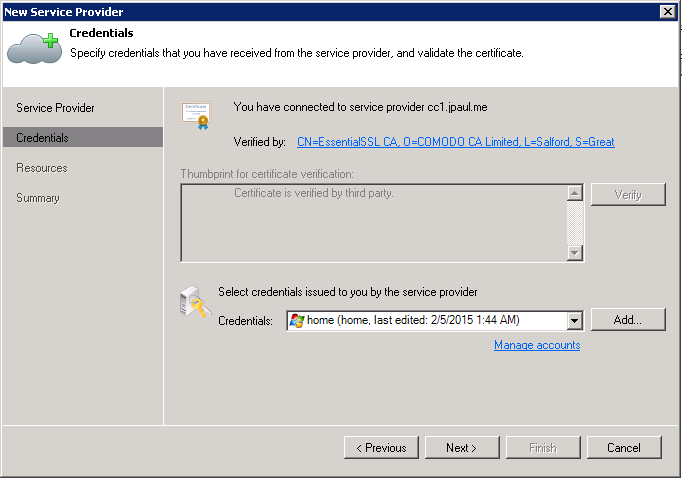
Task: Open the Resources step
Action: coord(42,168)
